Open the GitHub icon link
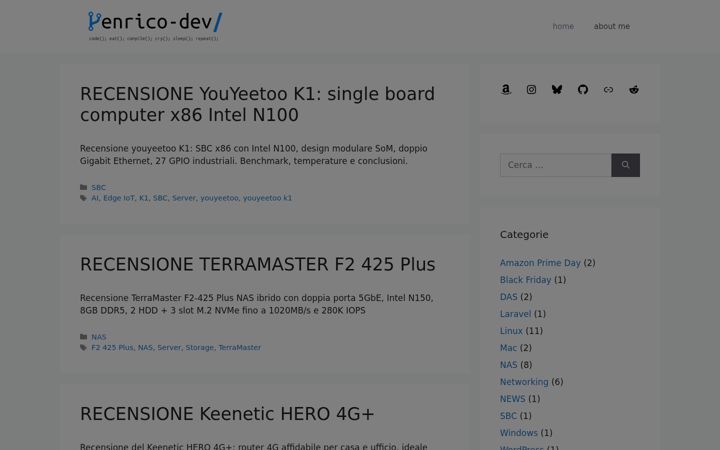This screenshot has height=450, width=720. [583, 90]
